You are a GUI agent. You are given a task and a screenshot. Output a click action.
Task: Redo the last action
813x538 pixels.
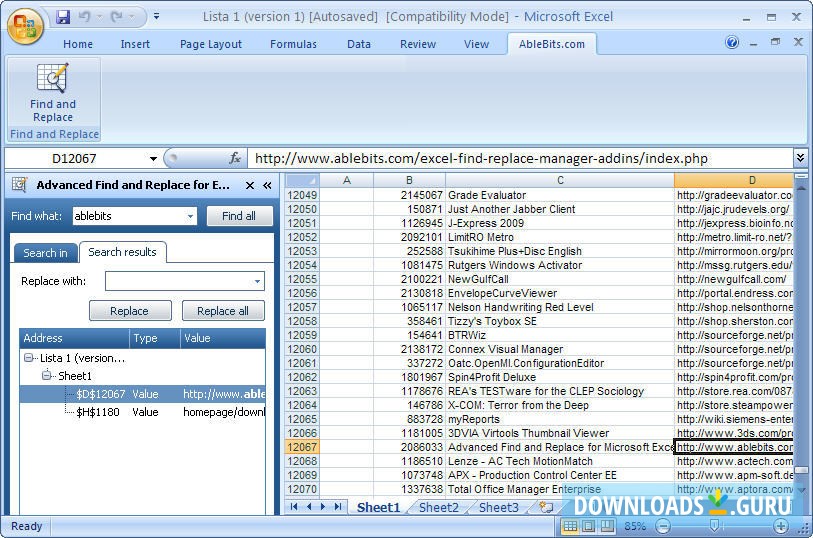point(117,17)
